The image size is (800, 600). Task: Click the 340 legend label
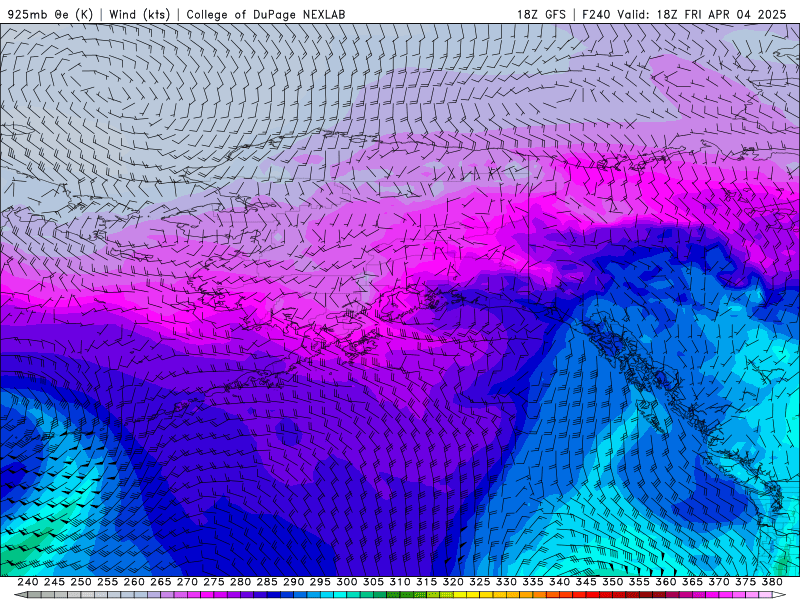click(559, 582)
